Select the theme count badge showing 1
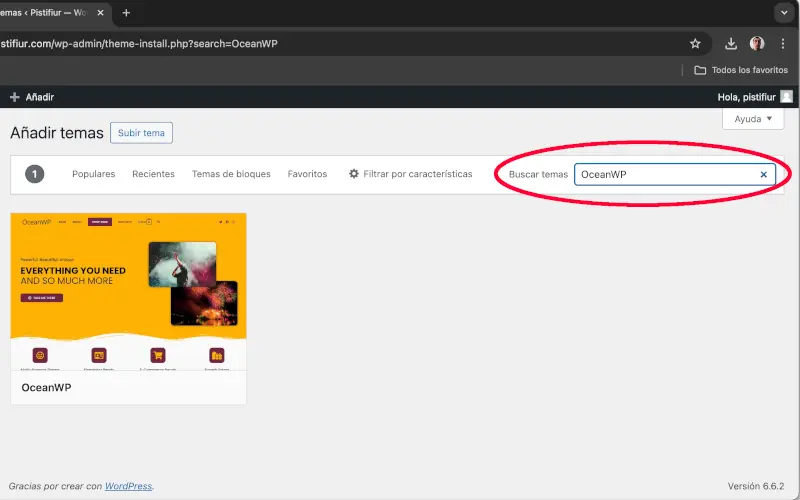The width and height of the screenshot is (800, 500). click(x=35, y=174)
